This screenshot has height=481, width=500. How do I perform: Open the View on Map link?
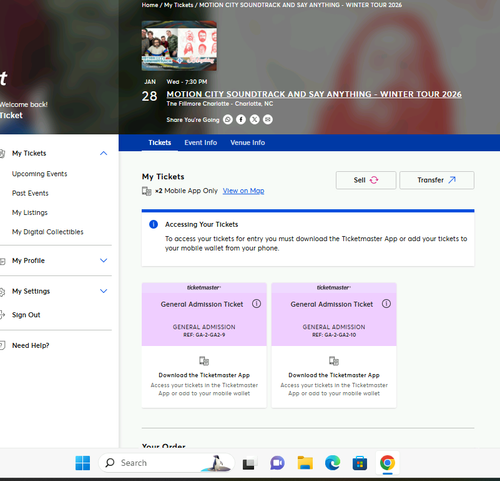pyautogui.click(x=243, y=191)
